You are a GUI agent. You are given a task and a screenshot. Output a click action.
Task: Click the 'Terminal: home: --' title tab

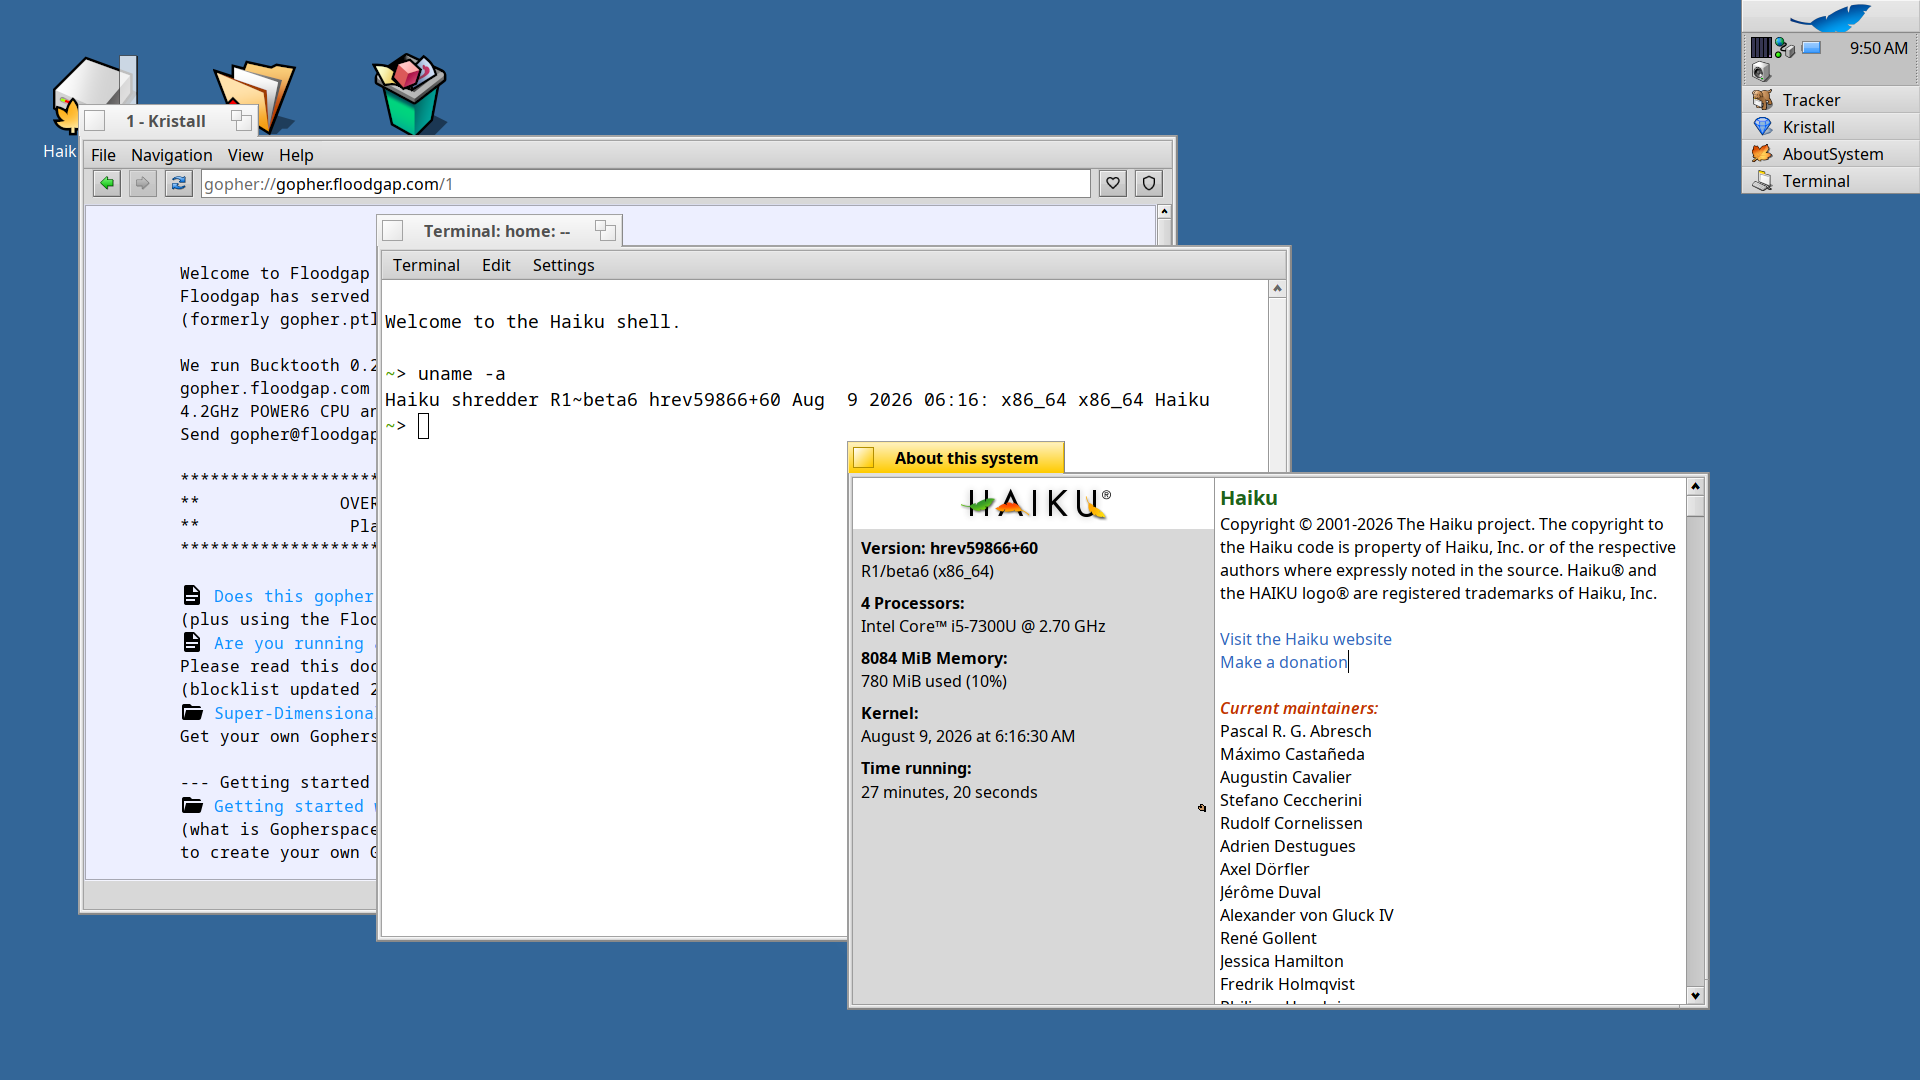(x=500, y=231)
